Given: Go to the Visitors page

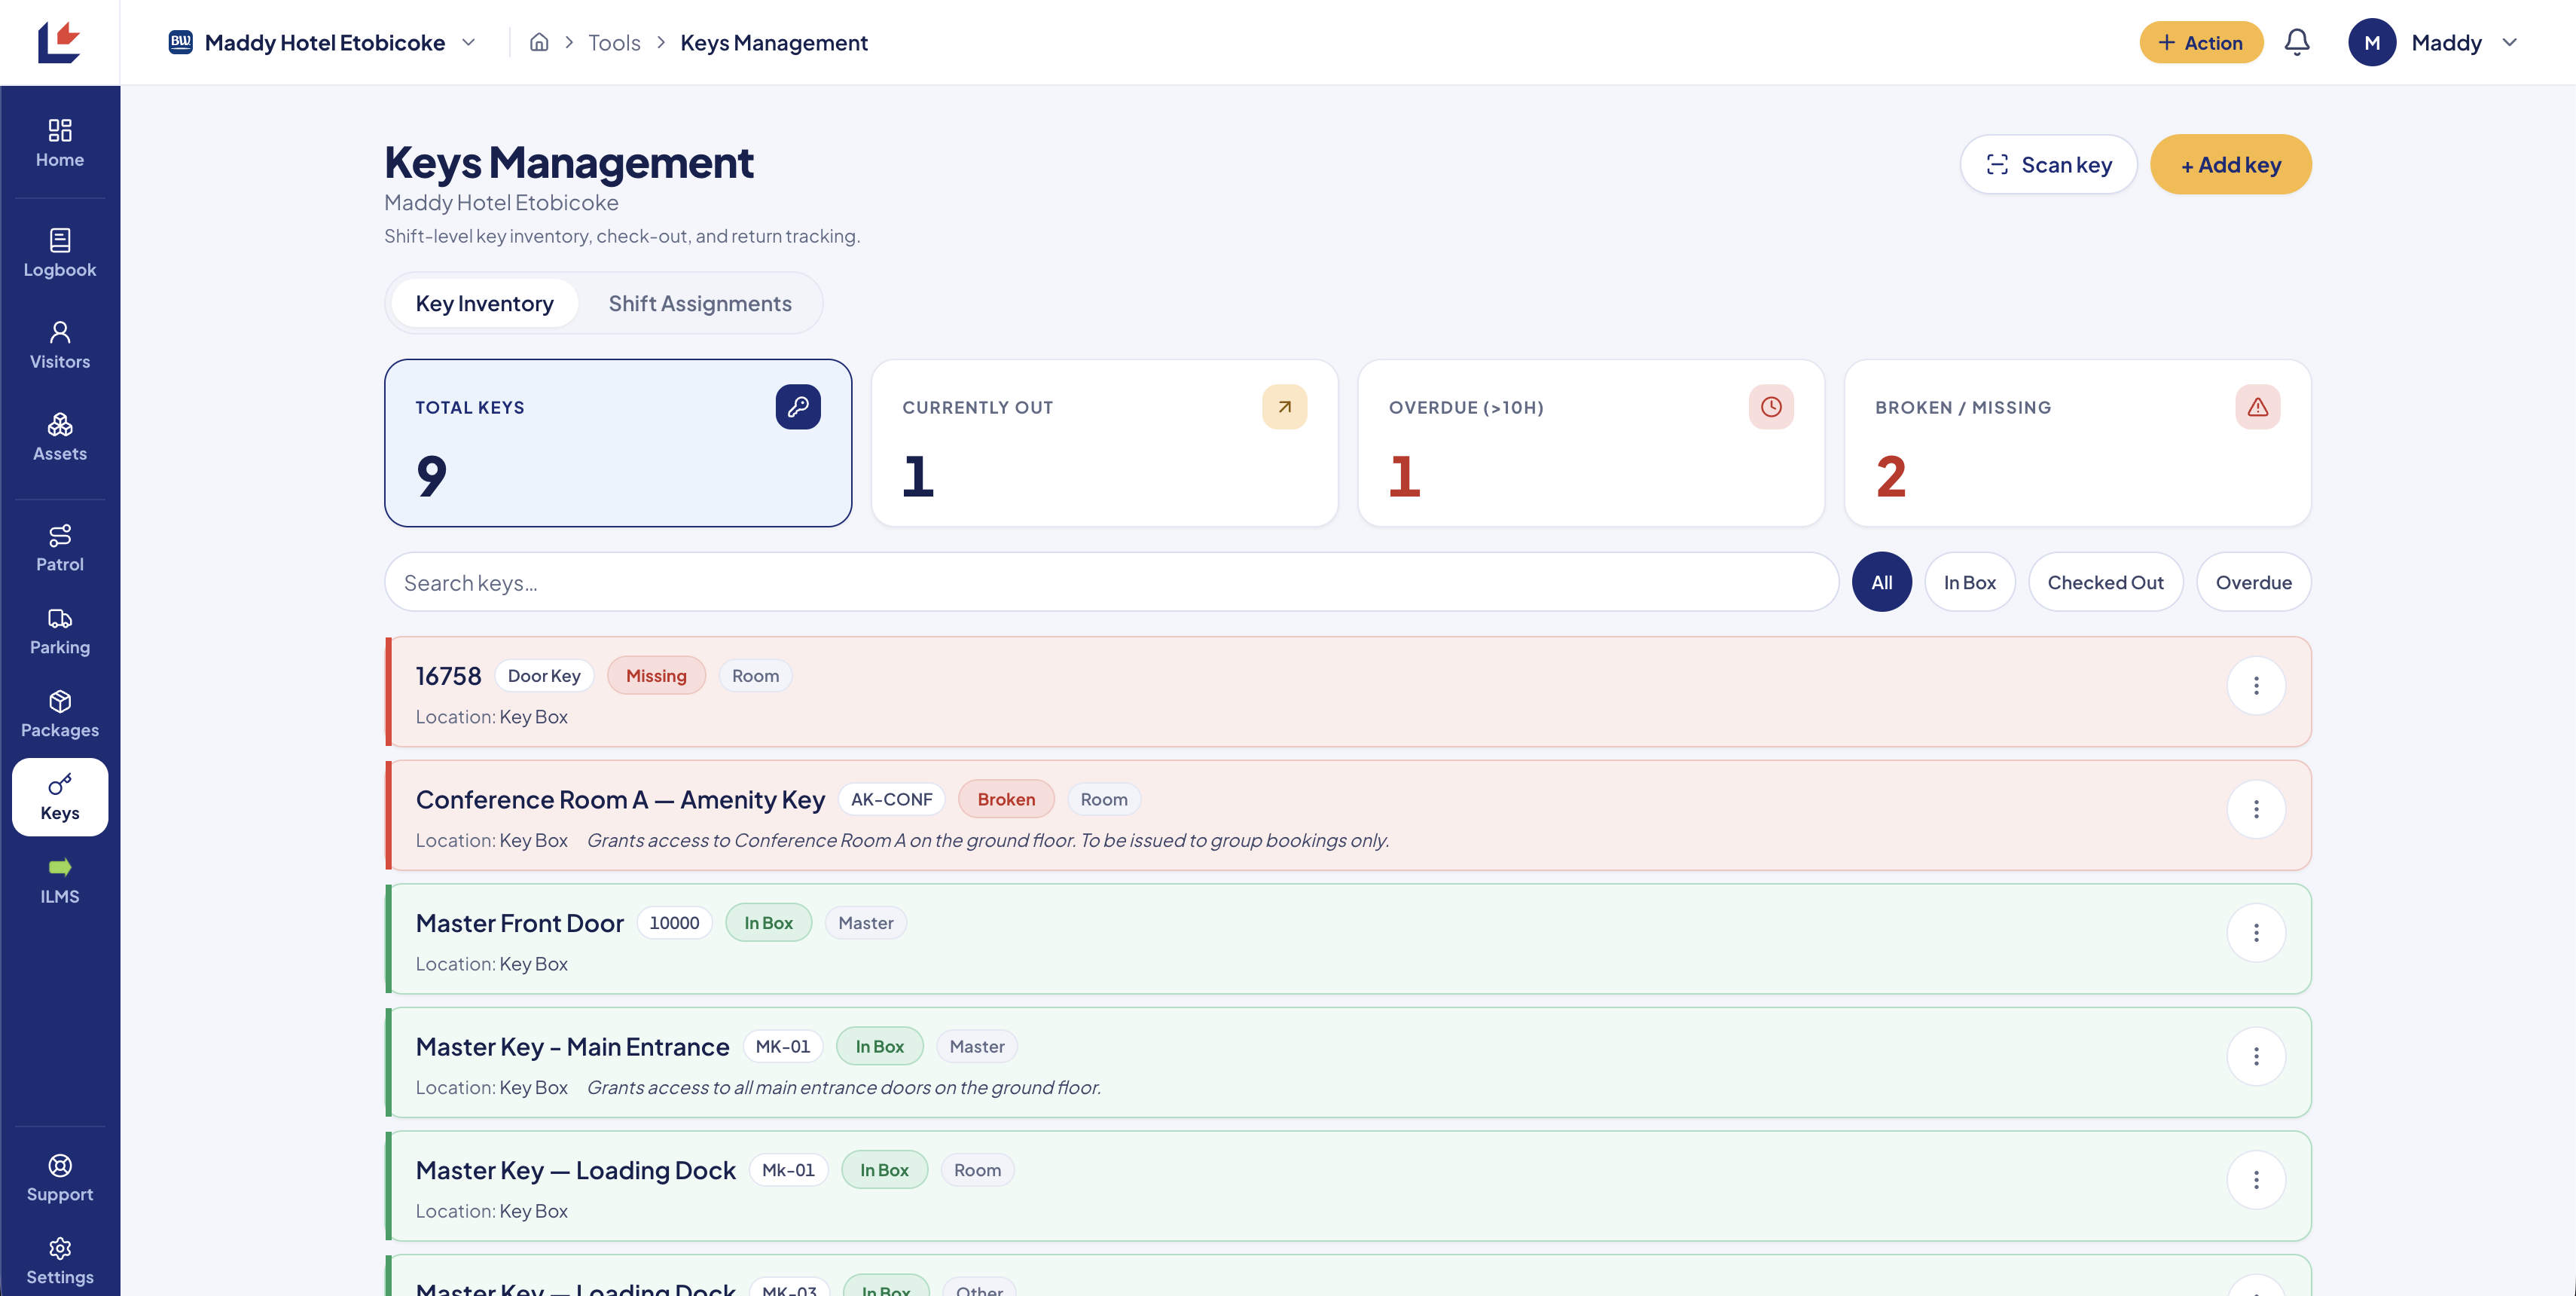Looking at the screenshot, I should (60, 345).
